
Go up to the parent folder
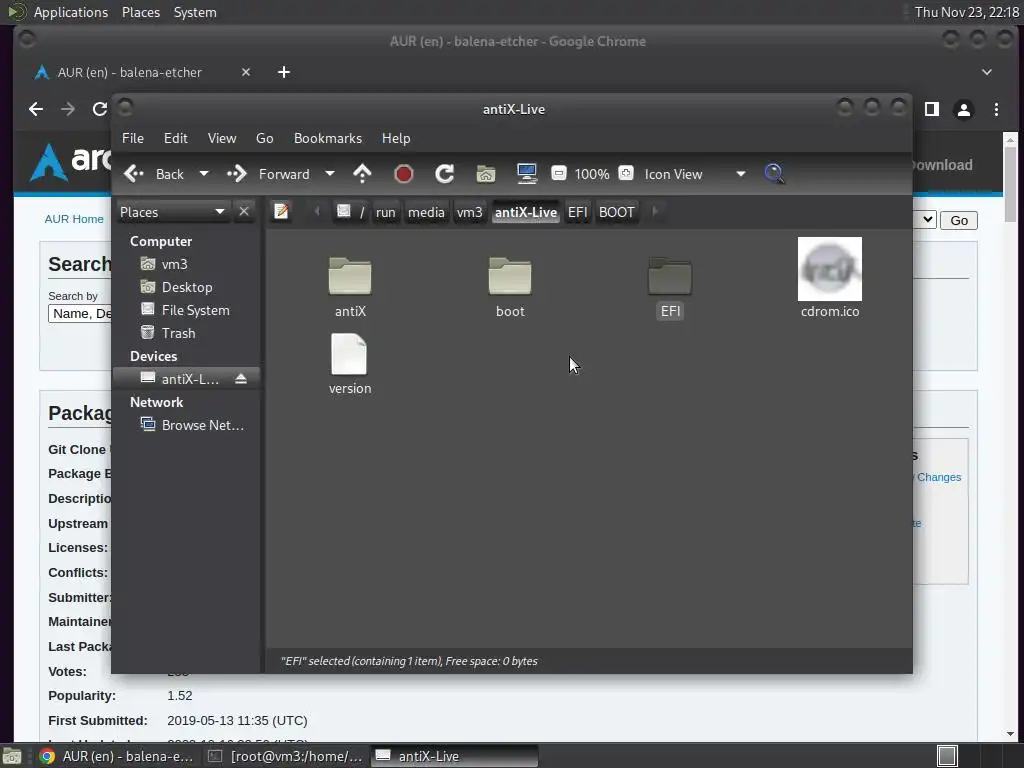(x=362, y=174)
